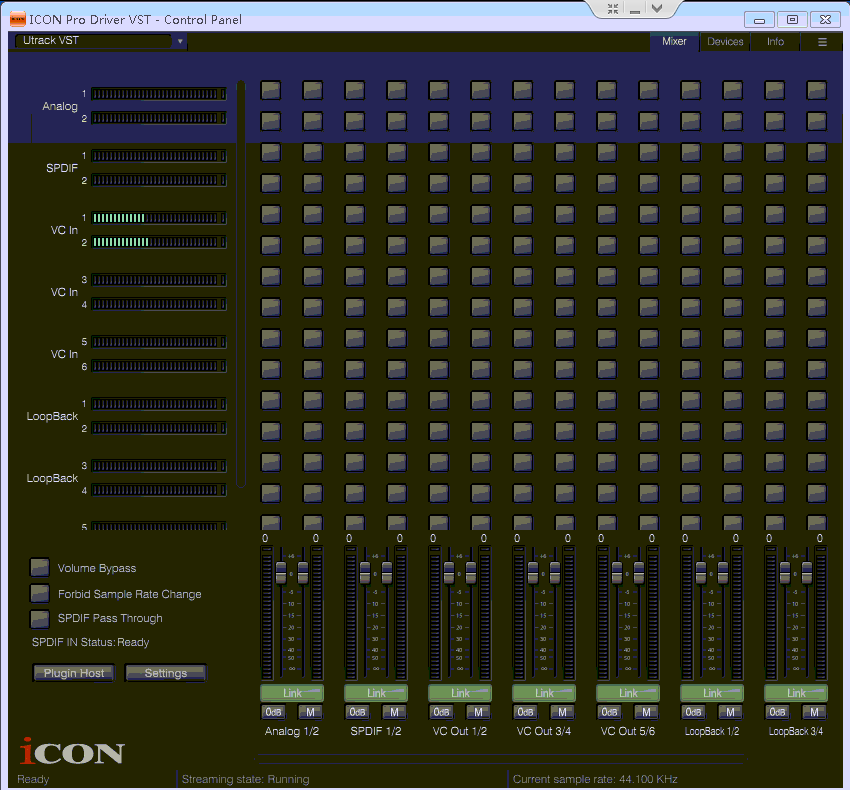850x790 pixels.
Task: Enable Forbid Sample Rate Change checkbox
Action: 40,593
